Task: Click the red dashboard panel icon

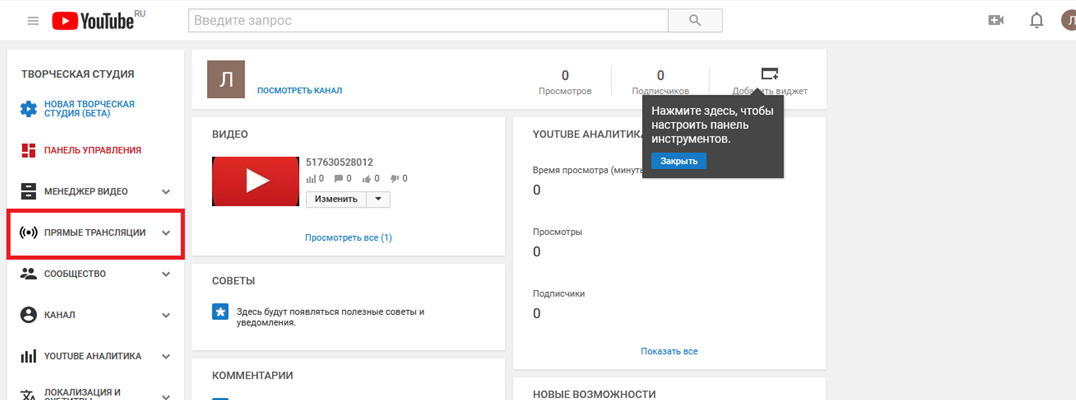Action: tap(28, 150)
